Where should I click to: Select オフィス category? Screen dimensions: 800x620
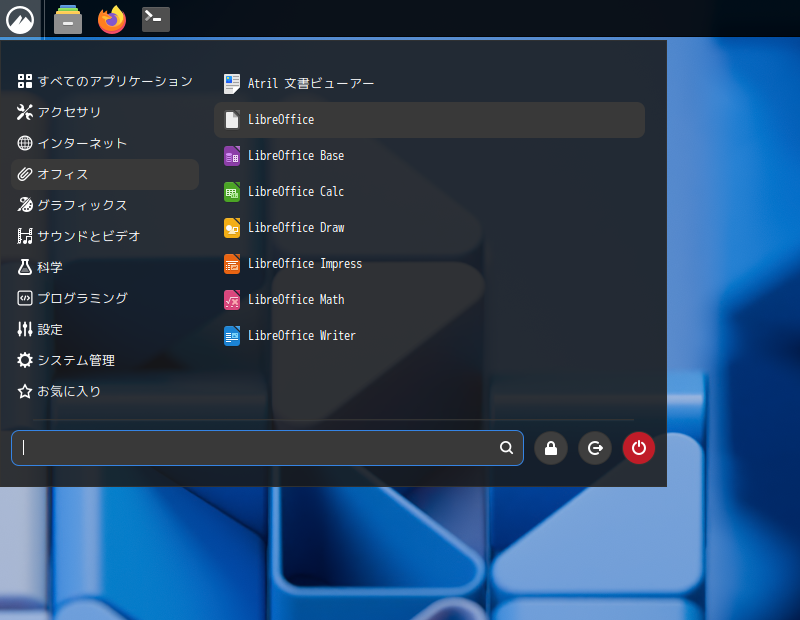[x=105, y=175]
